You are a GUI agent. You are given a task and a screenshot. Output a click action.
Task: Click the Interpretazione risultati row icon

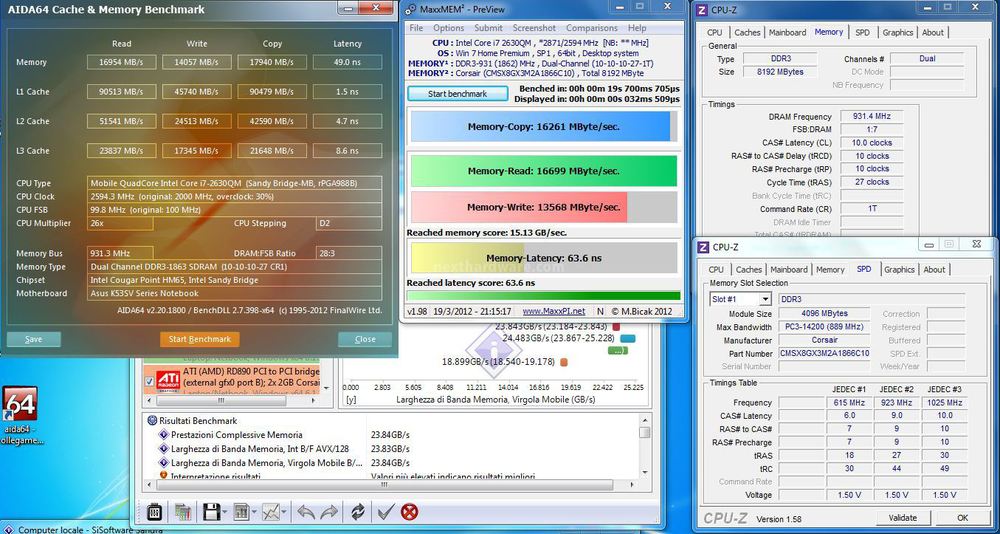click(x=163, y=476)
